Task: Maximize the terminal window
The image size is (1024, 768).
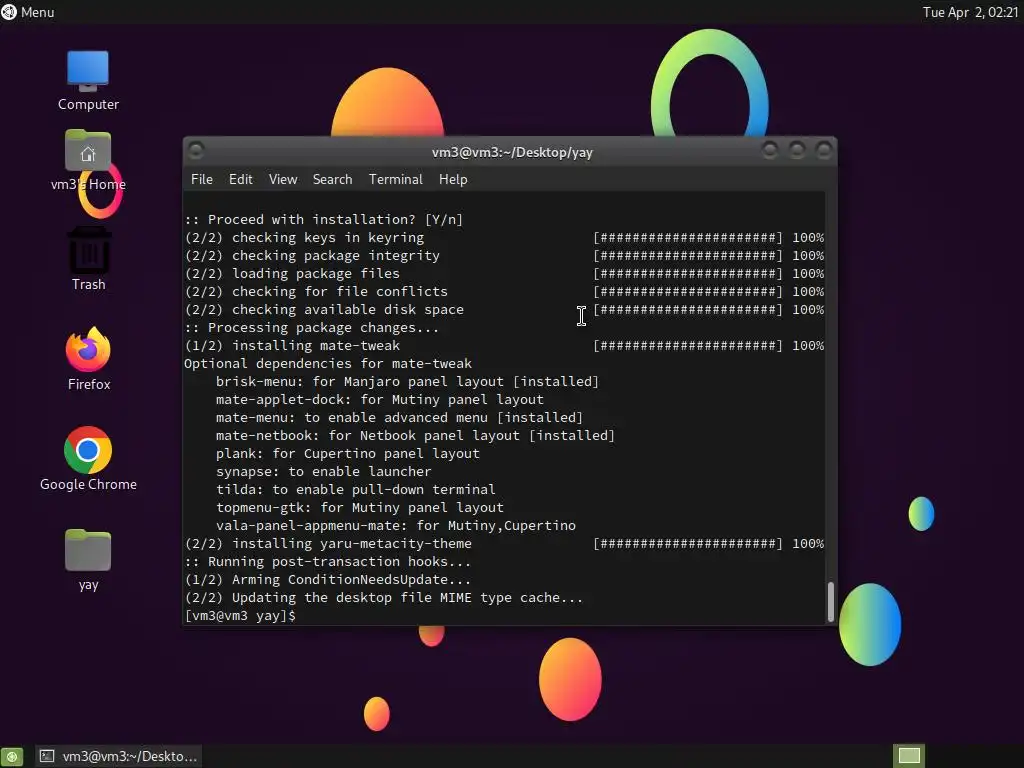Action: tap(797, 151)
